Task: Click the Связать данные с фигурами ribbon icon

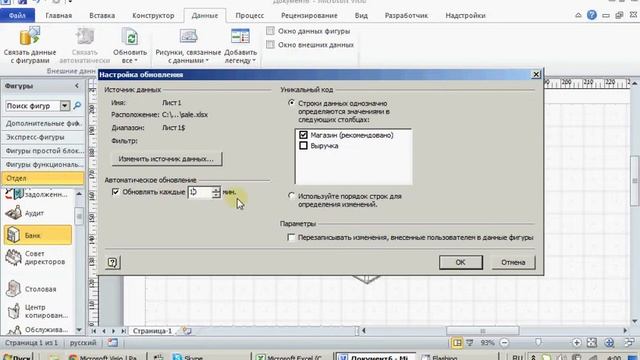Action: [29, 37]
